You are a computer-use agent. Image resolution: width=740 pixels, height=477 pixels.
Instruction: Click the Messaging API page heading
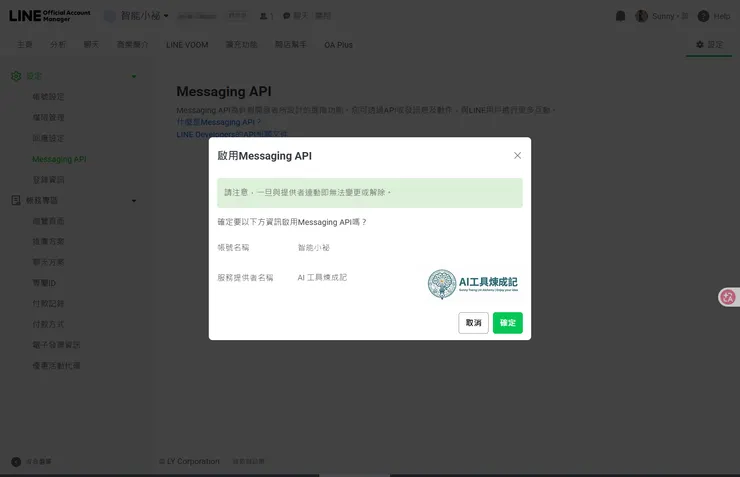[224, 92]
